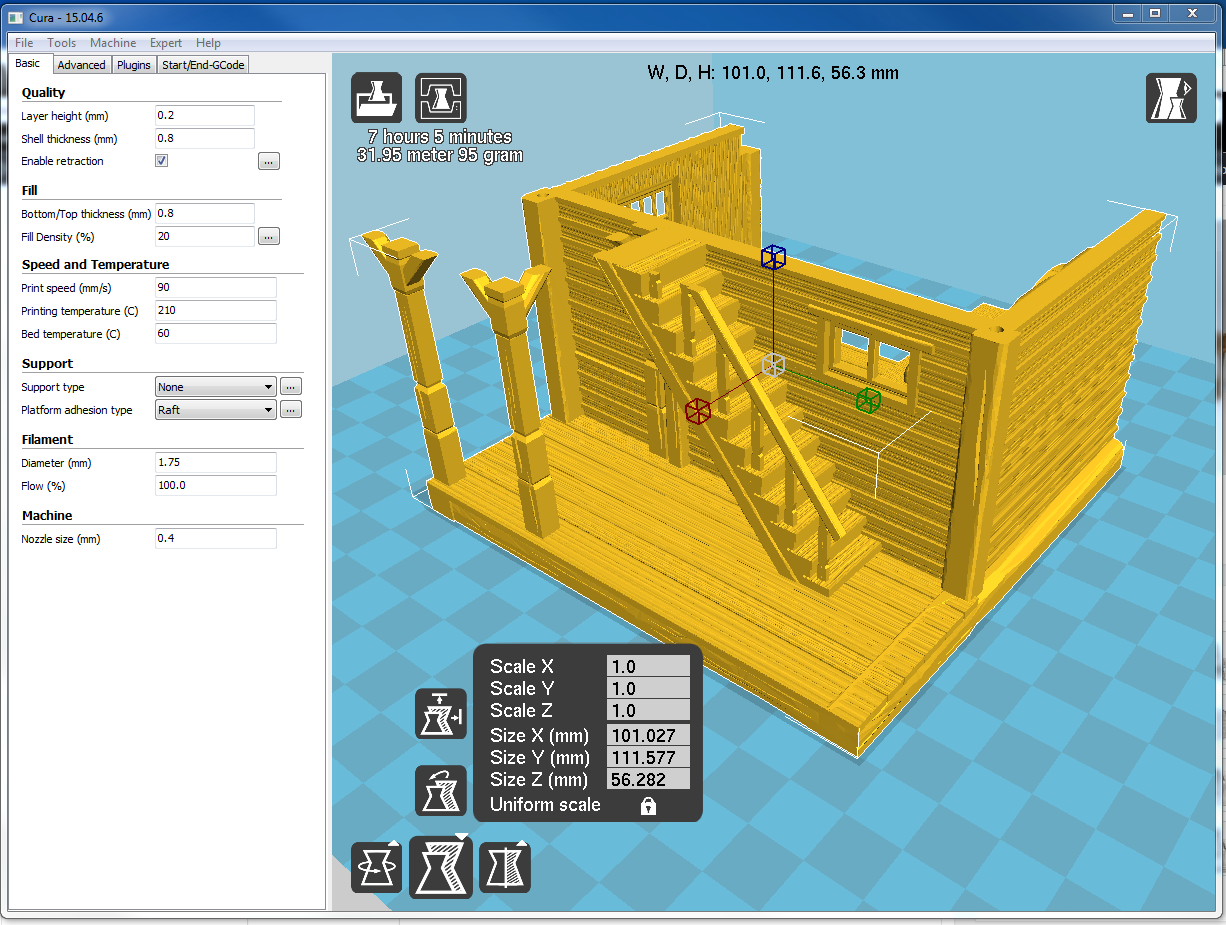This screenshot has width=1226, height=925.
Task: Open Support type dropdown
Action: coord(216,387)
